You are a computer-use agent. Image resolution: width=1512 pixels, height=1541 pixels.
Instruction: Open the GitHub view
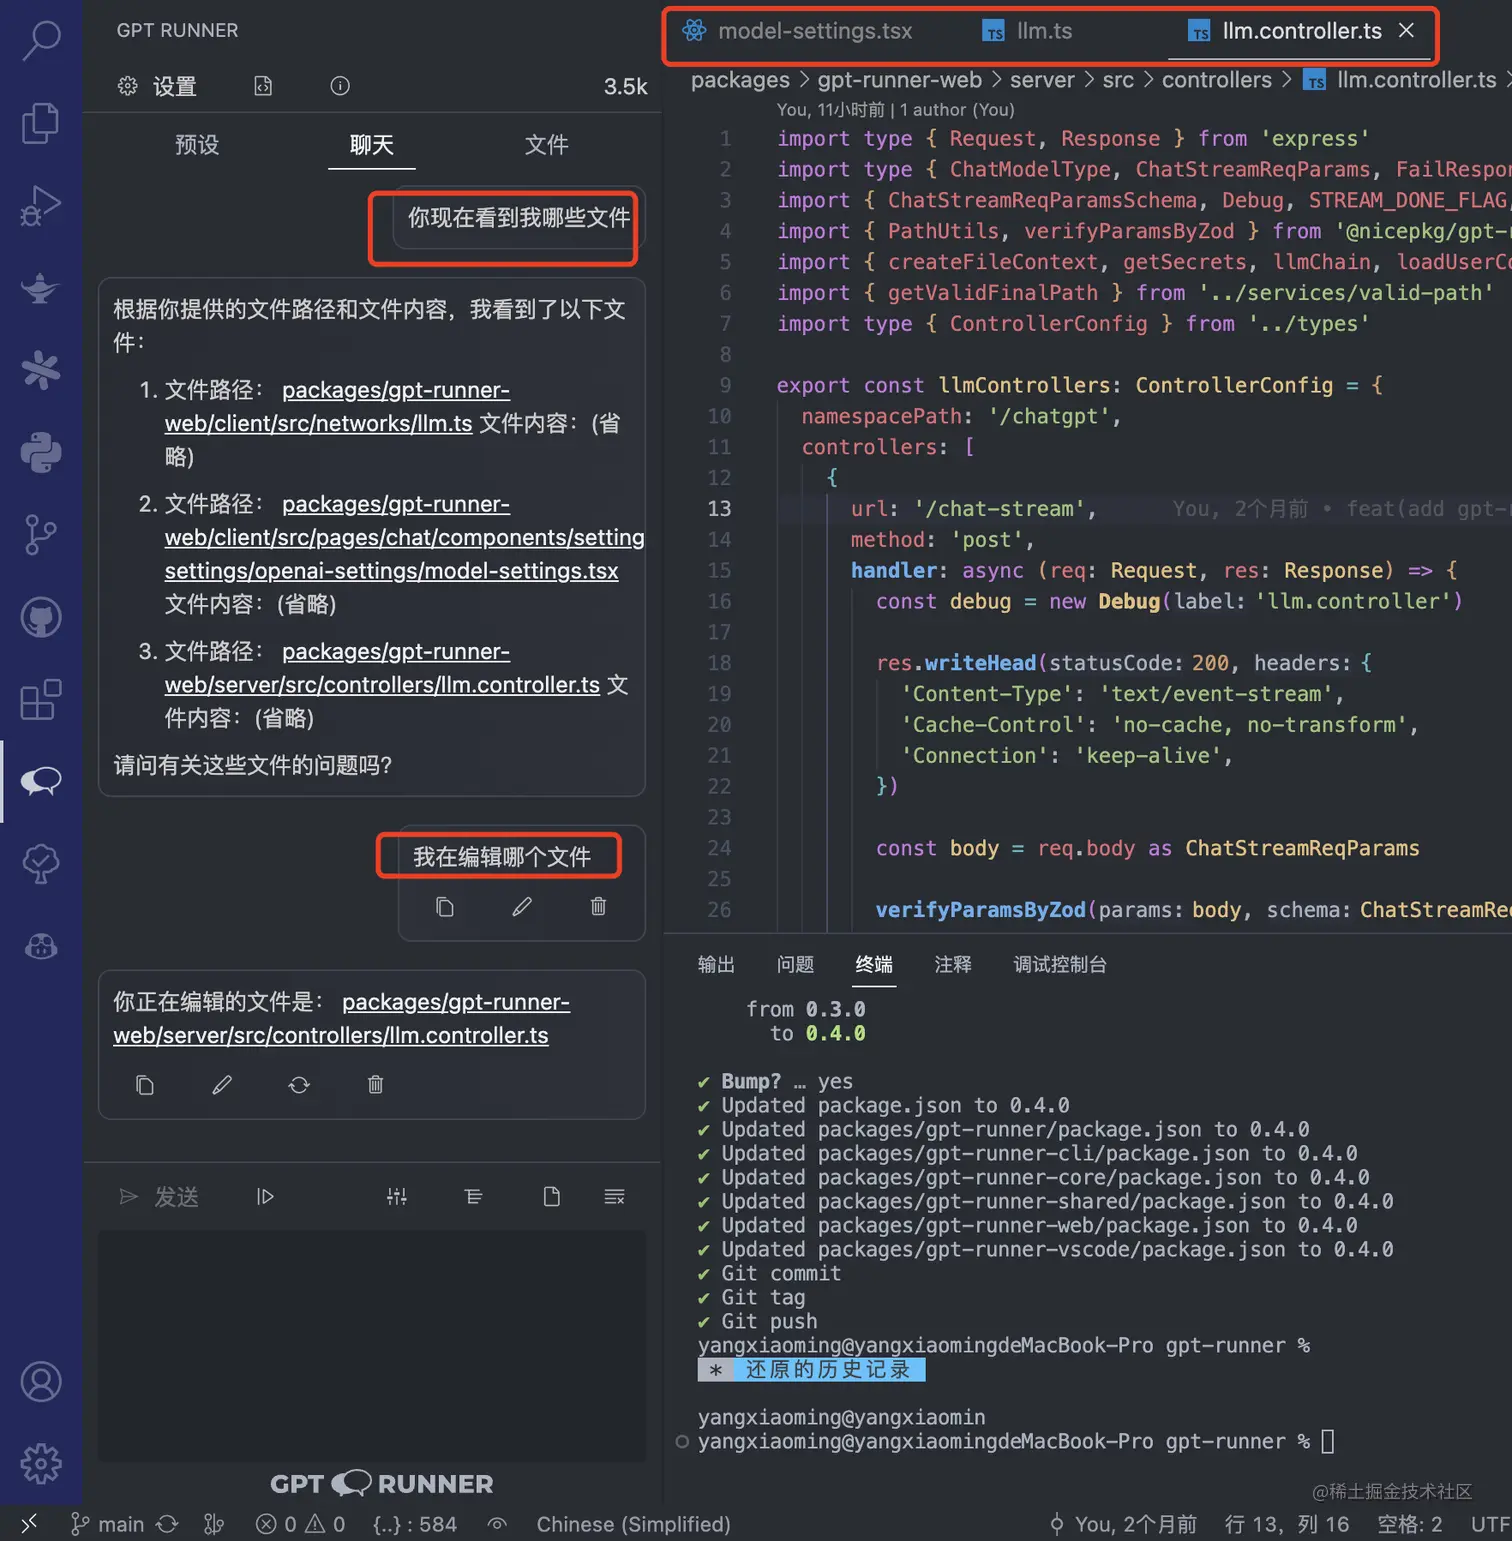(x=41, y=617)
